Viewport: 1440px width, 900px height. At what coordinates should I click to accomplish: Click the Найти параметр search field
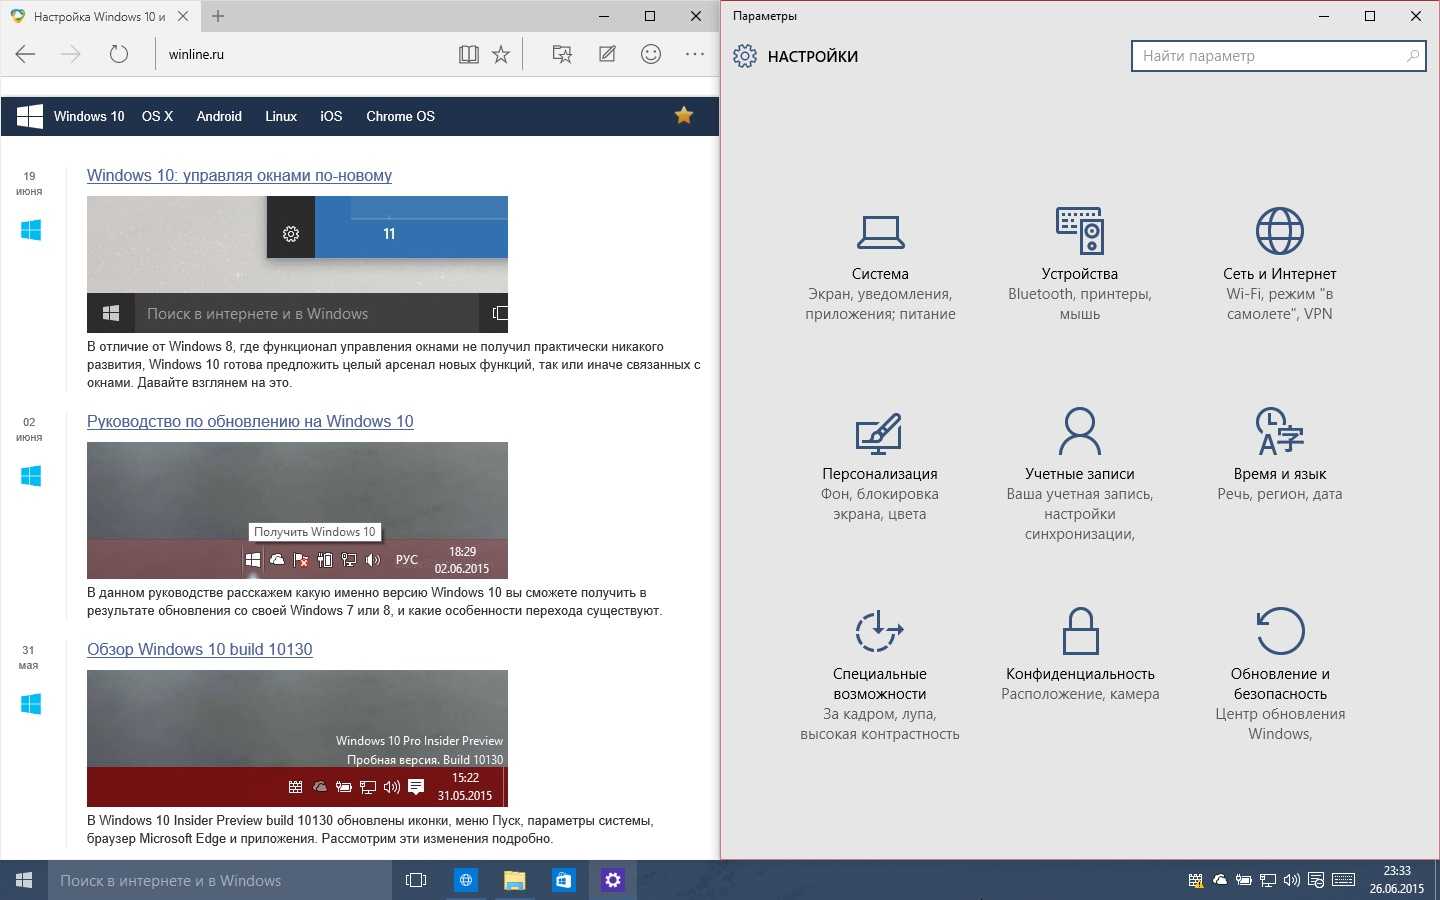tap(1270, 56)
